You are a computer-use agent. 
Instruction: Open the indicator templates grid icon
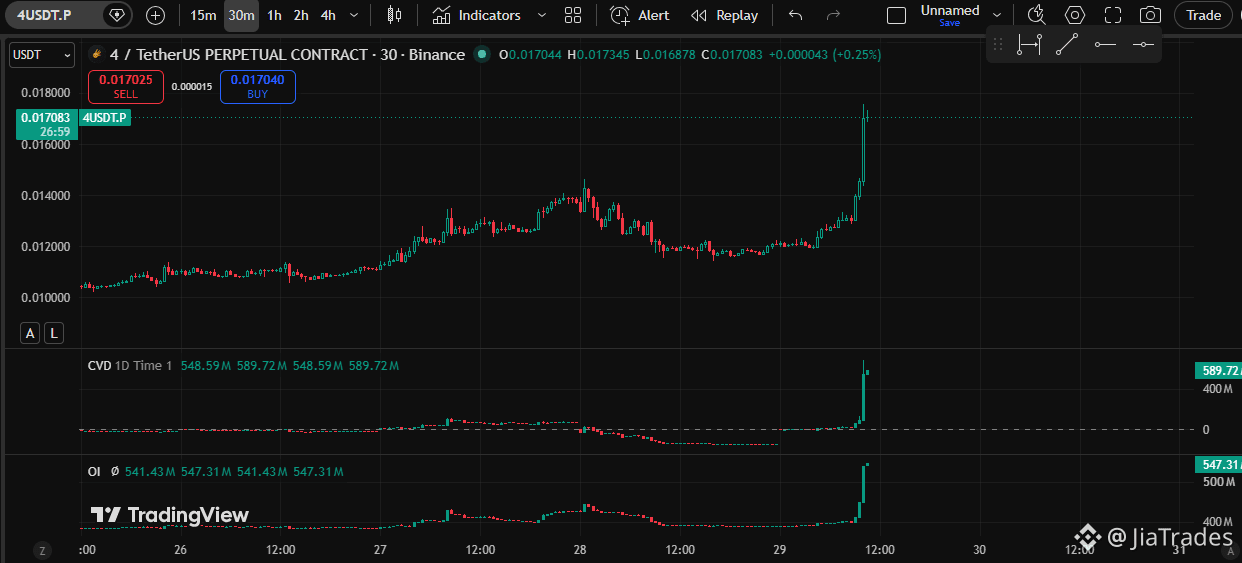[573, 15]
